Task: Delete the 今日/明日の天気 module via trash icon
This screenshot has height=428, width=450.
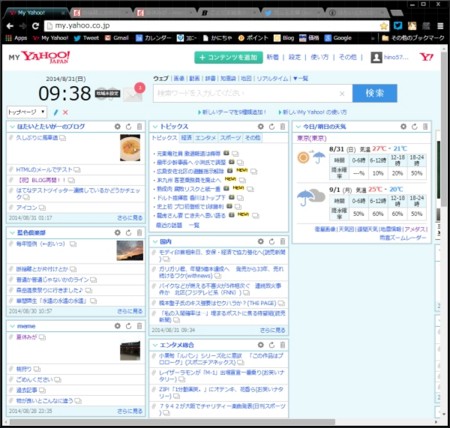Action: (425, 127)
